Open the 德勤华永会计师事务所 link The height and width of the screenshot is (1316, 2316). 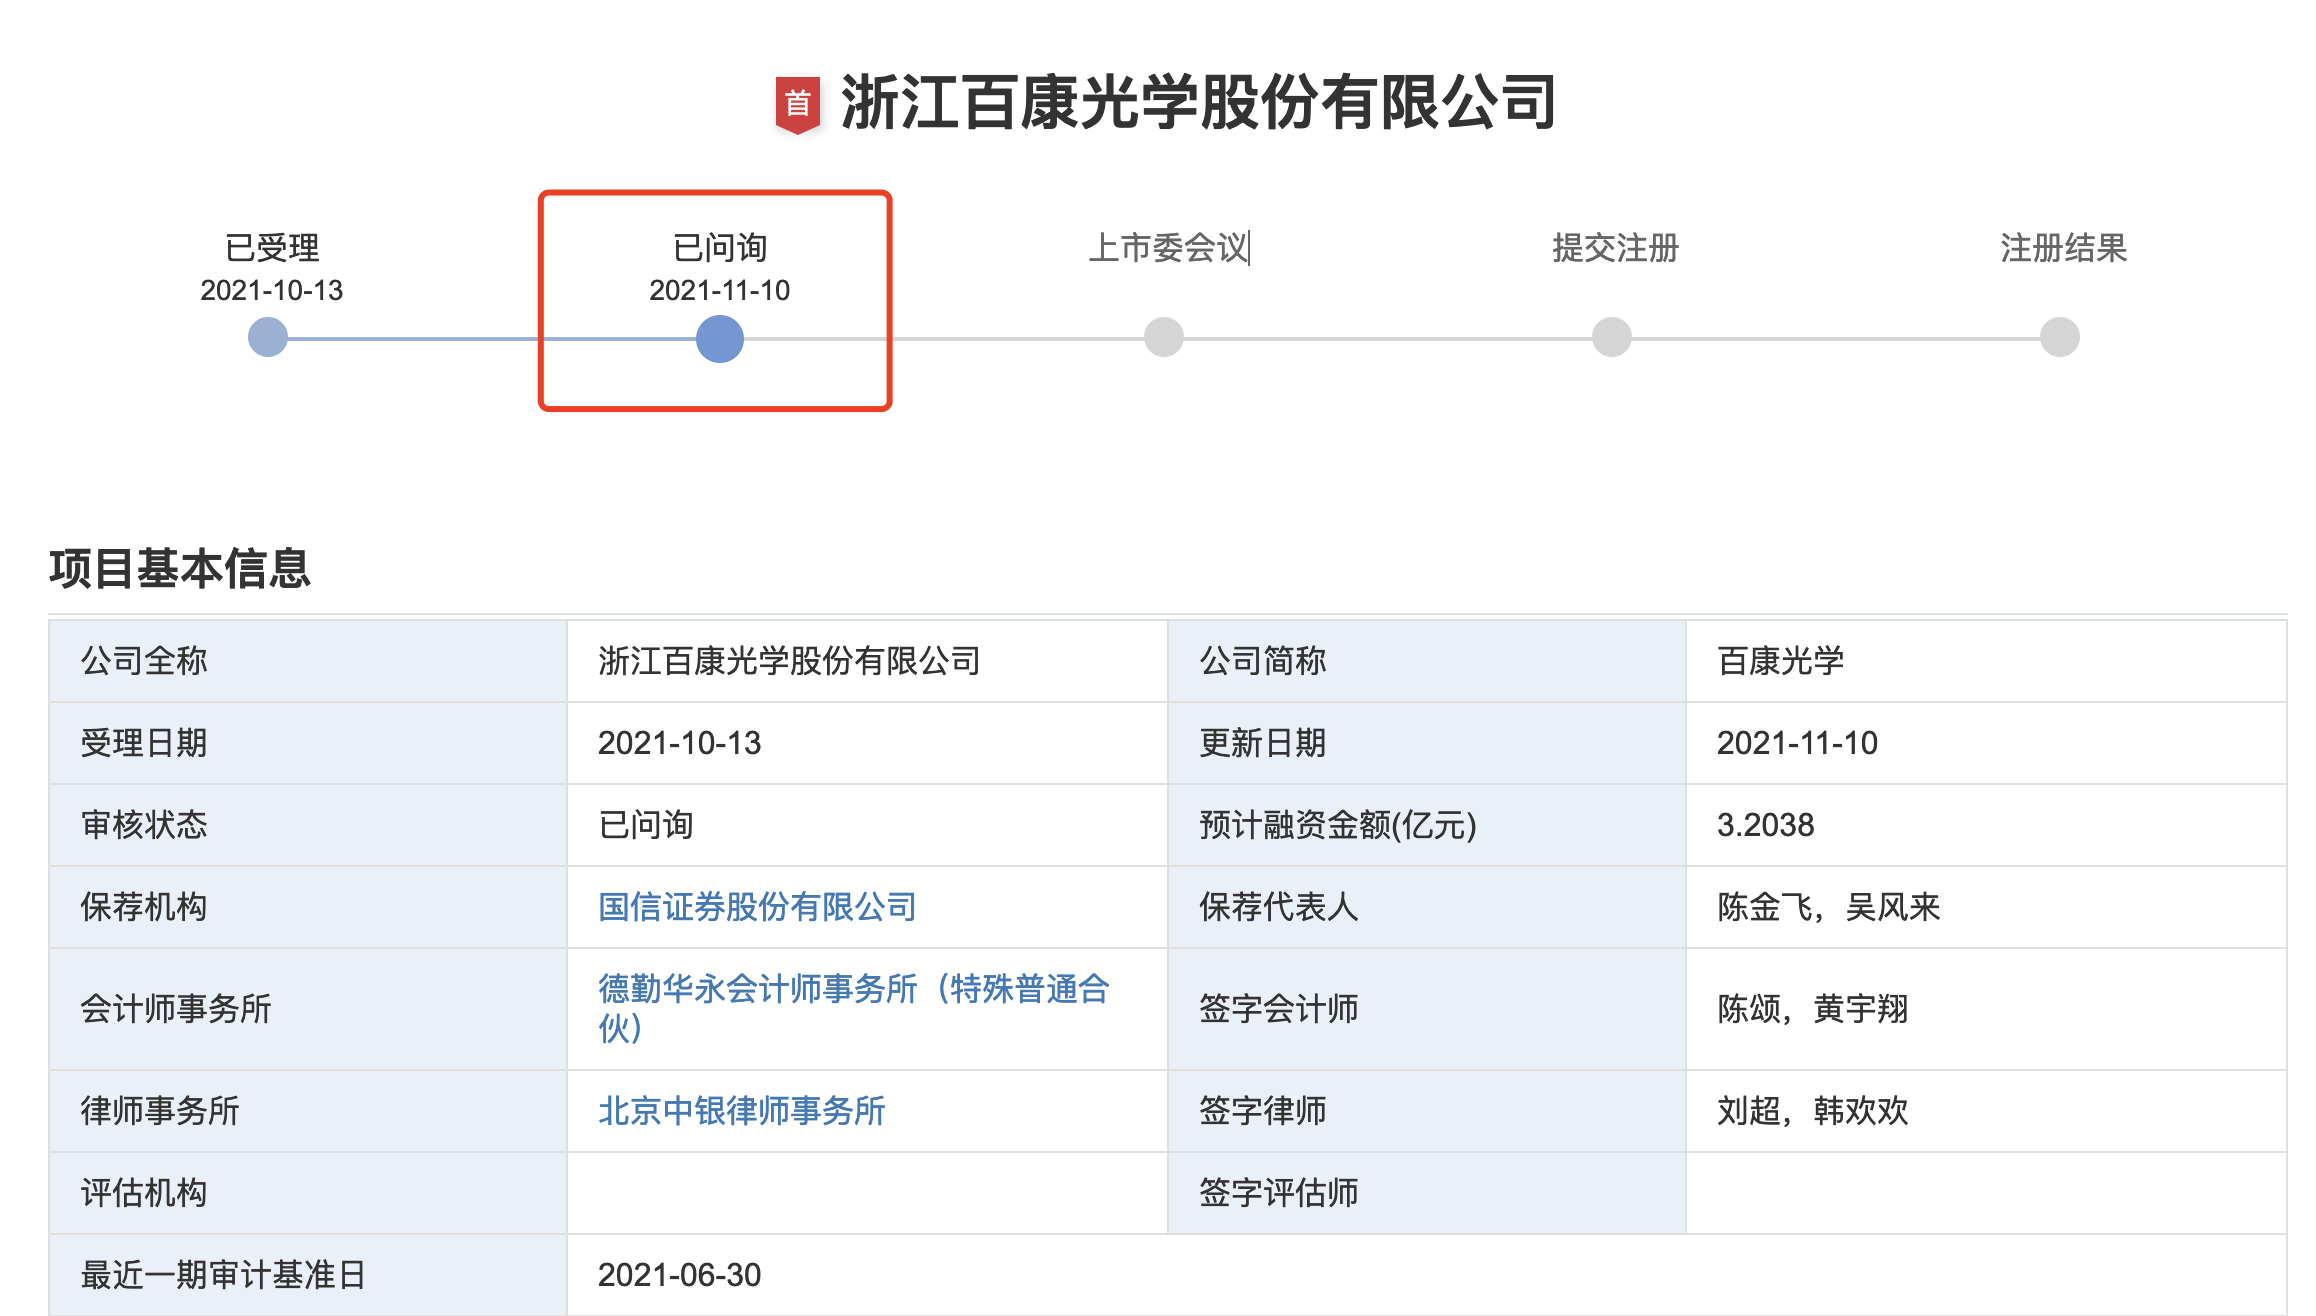click(854, 1008)
